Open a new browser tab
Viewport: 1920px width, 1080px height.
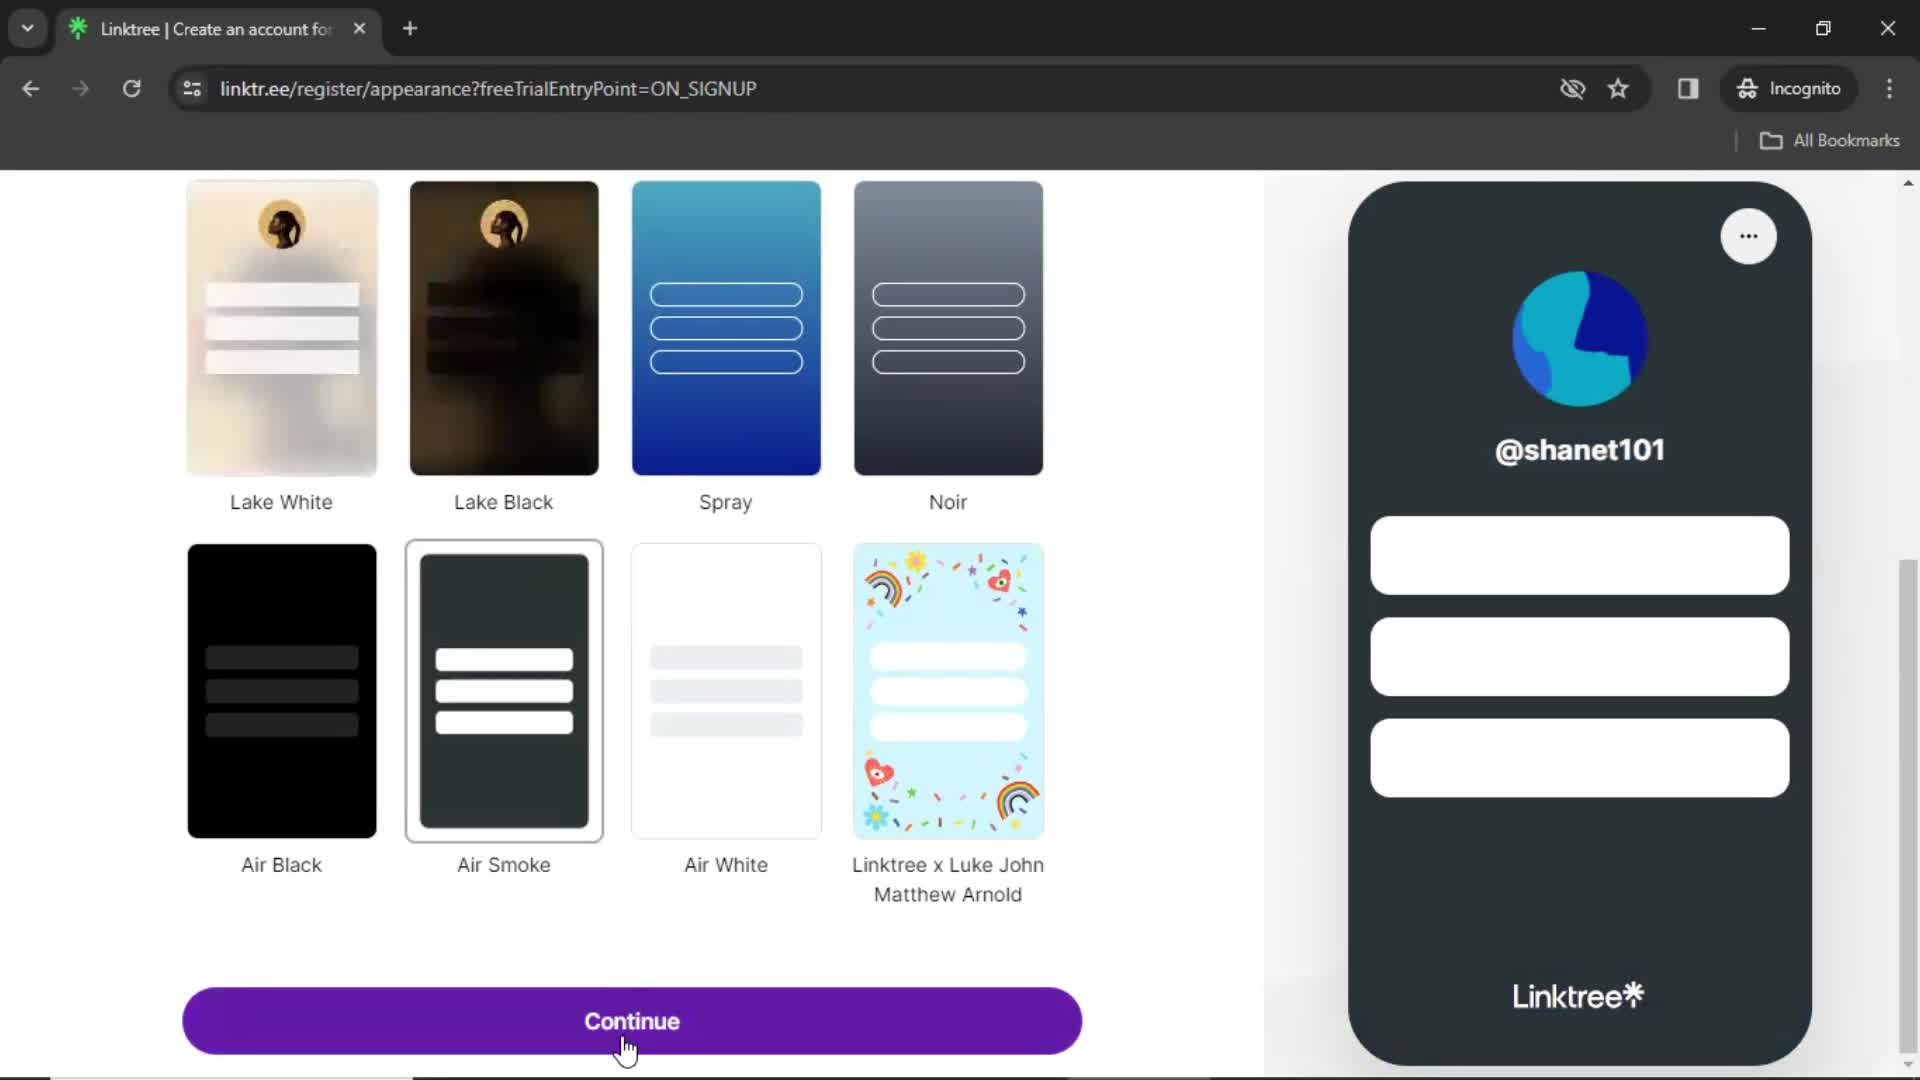(410, 28)
